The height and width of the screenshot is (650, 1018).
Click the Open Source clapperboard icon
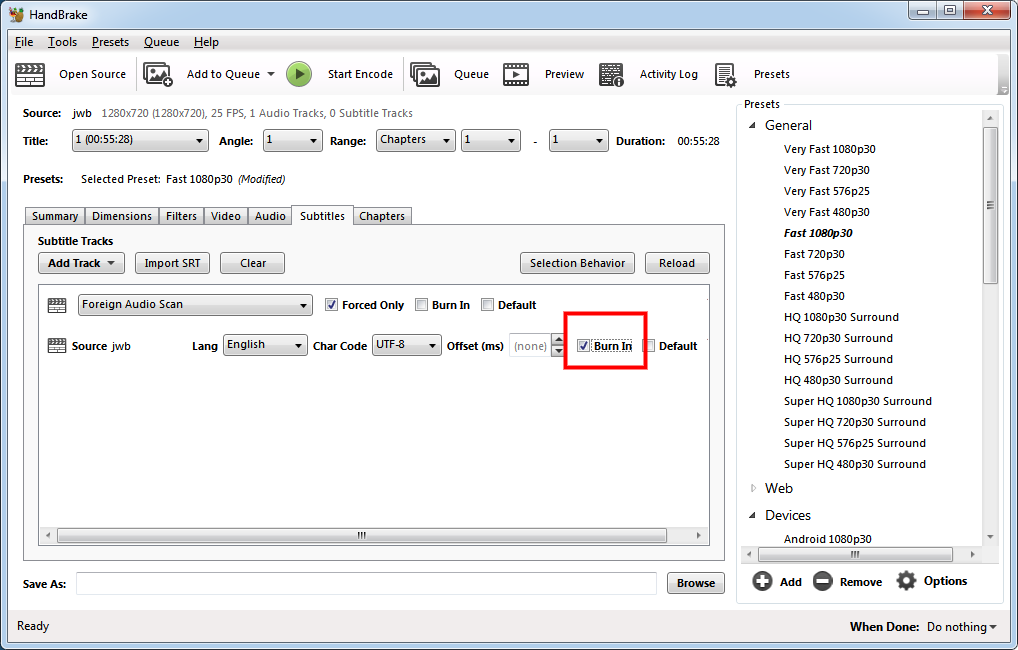[x=30, y=75]
